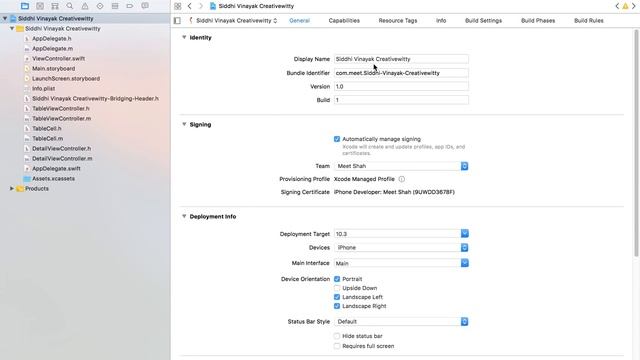The width and height of the screenshot is (640, 360).
Task: Open the Project navigator folder icon
Action: [x=25, y=6]
